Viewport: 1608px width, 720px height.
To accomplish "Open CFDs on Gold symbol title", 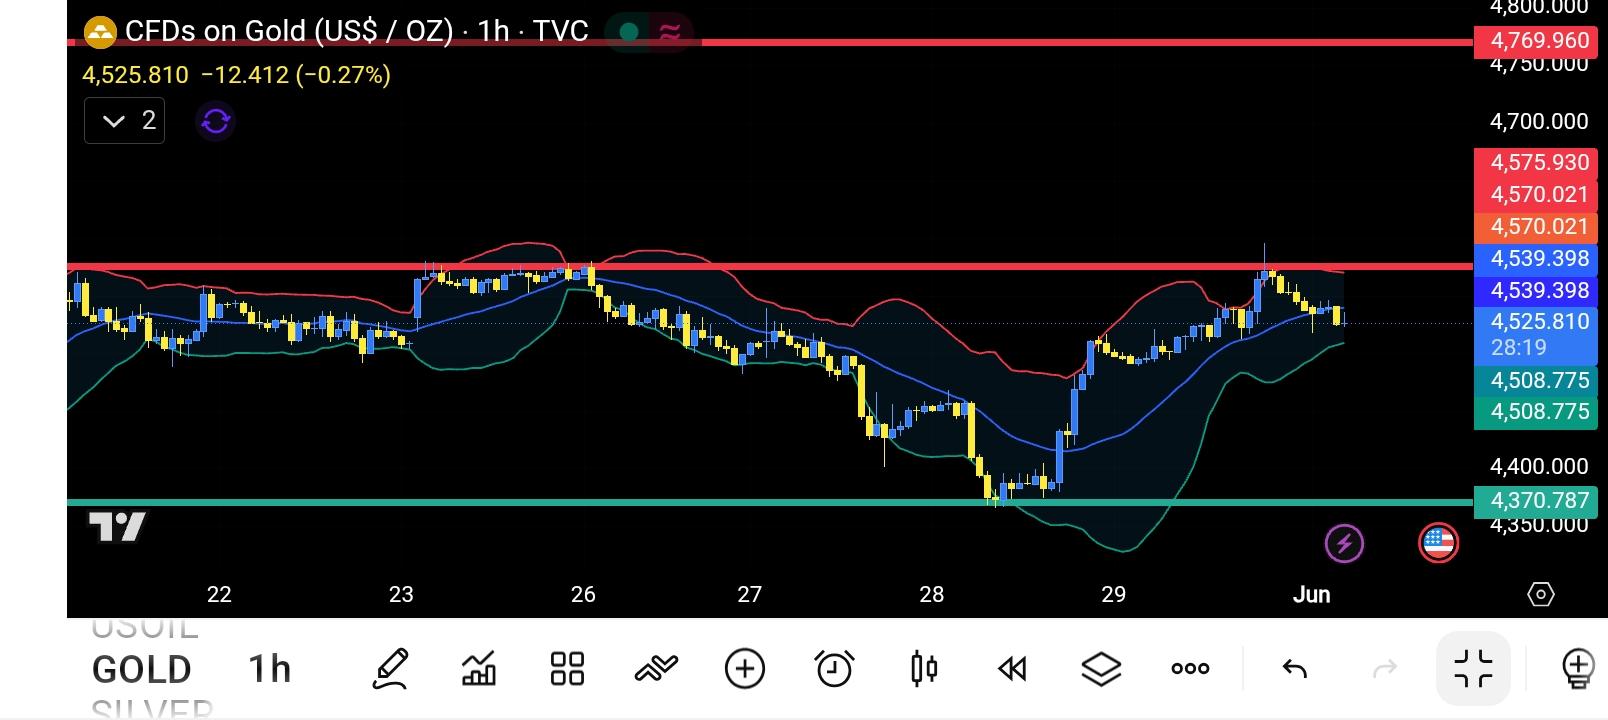I will 356,32.
